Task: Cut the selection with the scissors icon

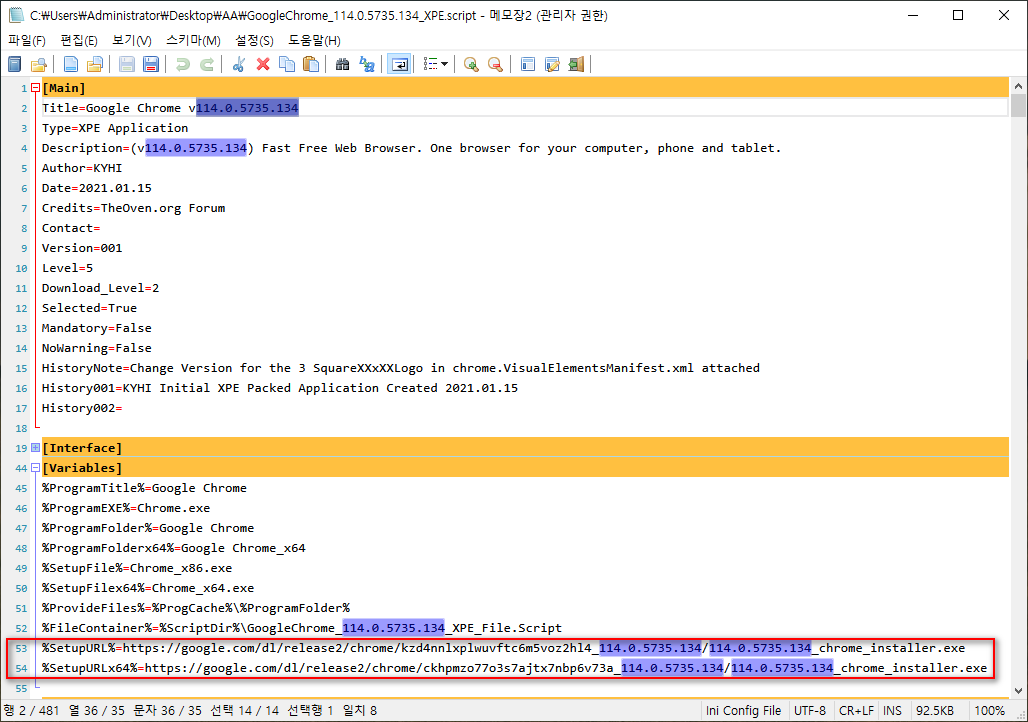Action: tap(239, 64)
